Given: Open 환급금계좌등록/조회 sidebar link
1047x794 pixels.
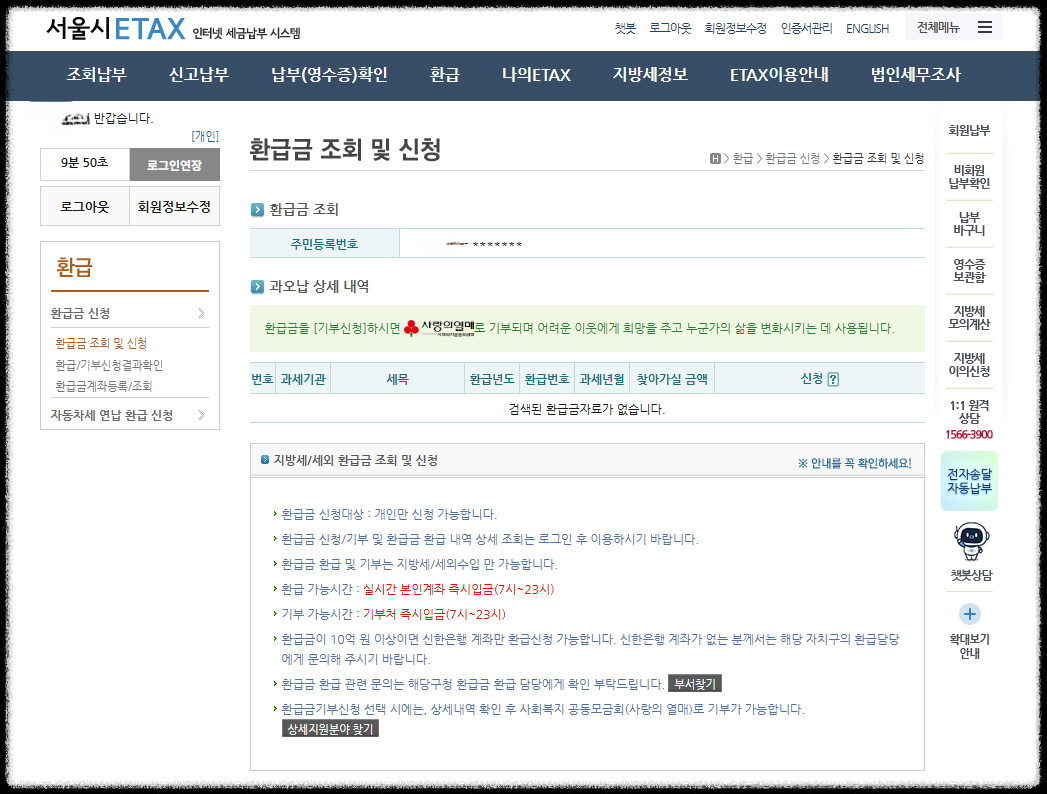Looking at the screenshot, I should (103, 386).
